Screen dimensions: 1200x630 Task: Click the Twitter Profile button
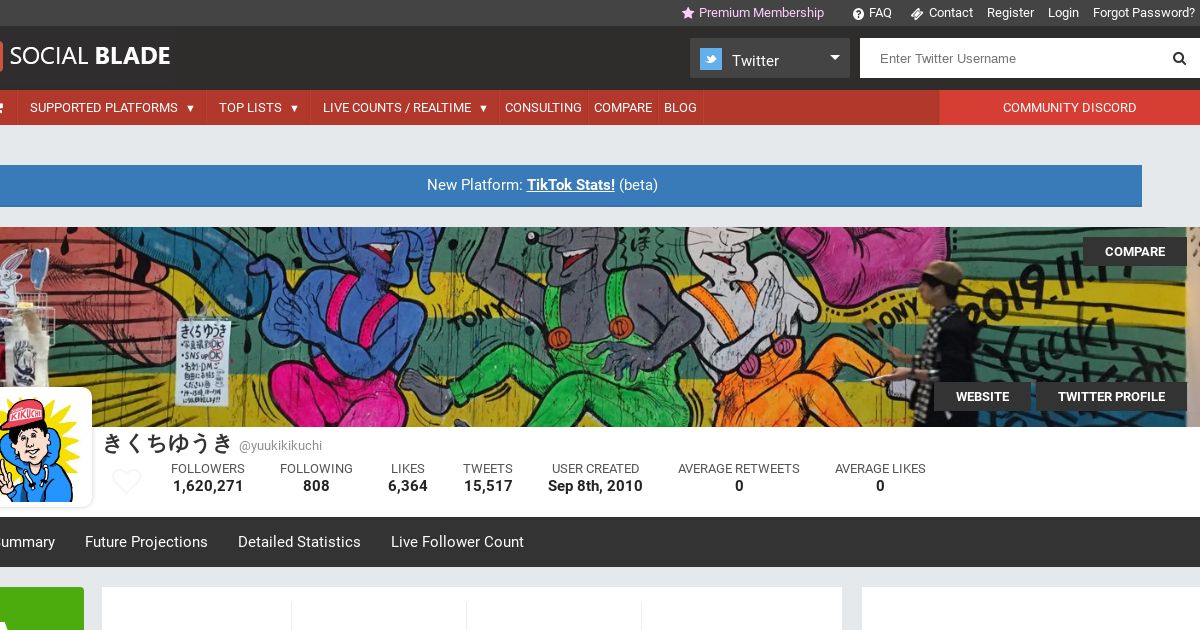click(x=1111, y=396)
